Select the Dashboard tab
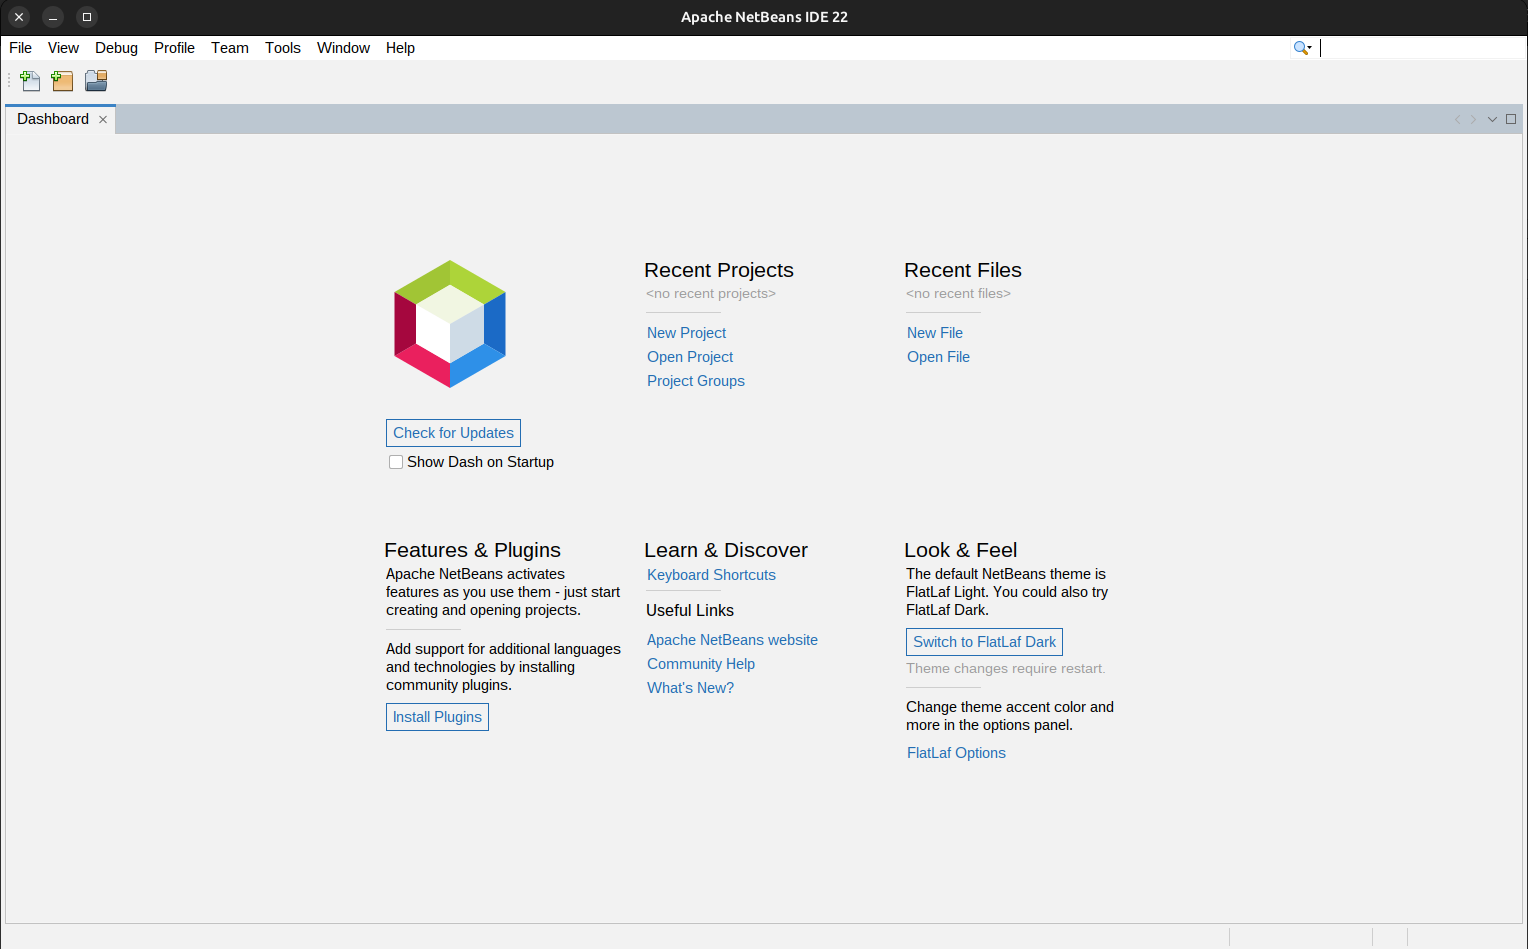 52,118
